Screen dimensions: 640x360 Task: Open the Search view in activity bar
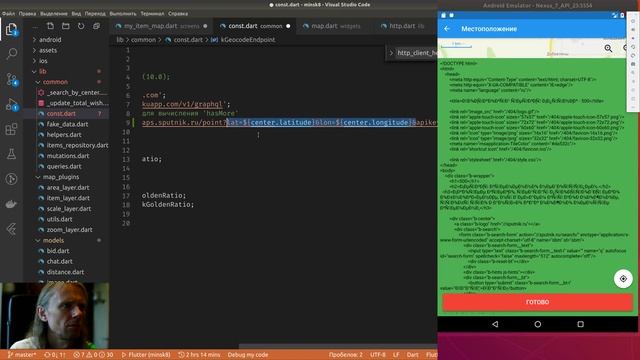pos(11,54)
